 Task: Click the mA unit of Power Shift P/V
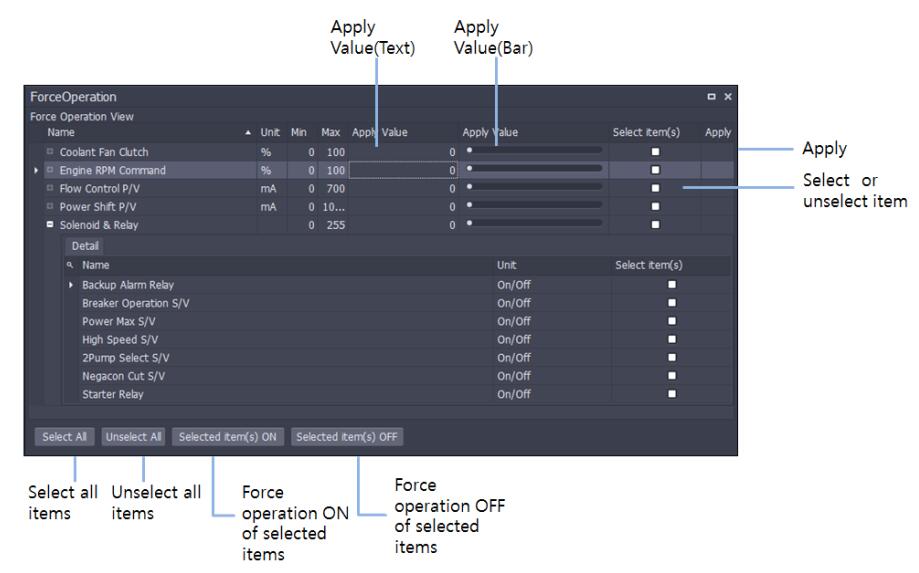(268, 206)
